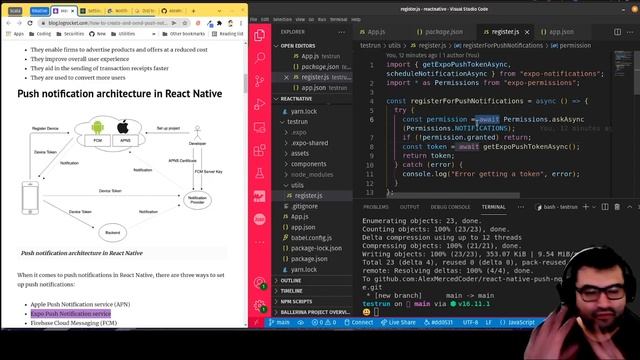Open the browser extensions puzzle icon
This screenshot has width=640, height=360.
pos(220,23)
